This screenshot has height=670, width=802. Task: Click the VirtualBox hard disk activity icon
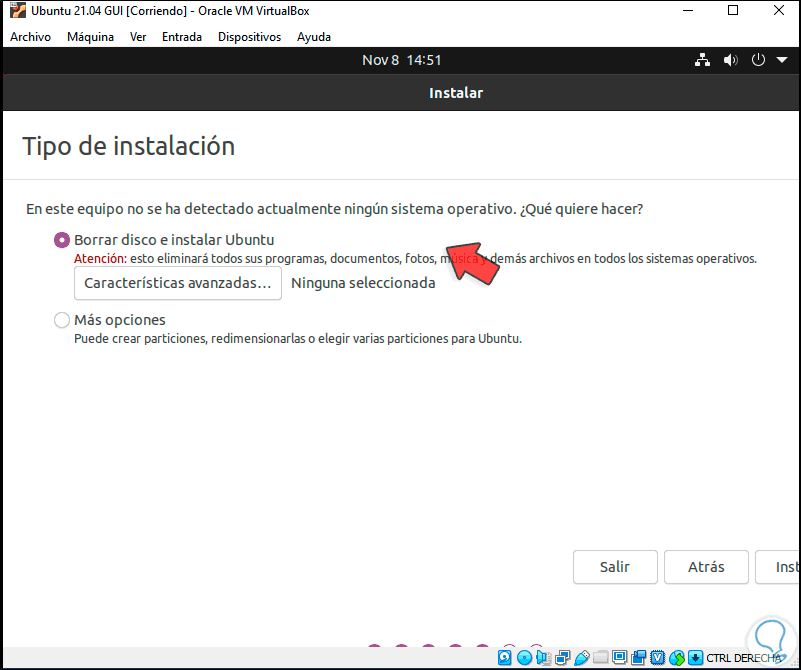(x=504, y=658)
